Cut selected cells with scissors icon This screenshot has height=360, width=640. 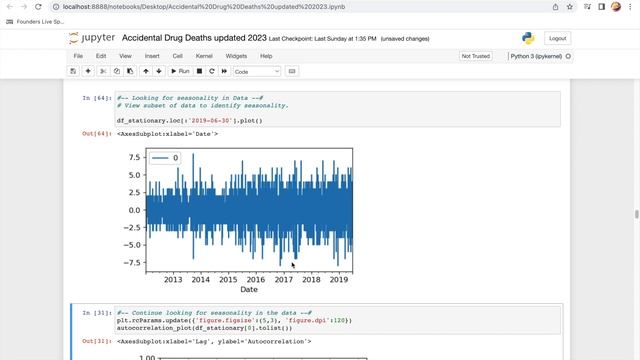(x=103, y=71)
